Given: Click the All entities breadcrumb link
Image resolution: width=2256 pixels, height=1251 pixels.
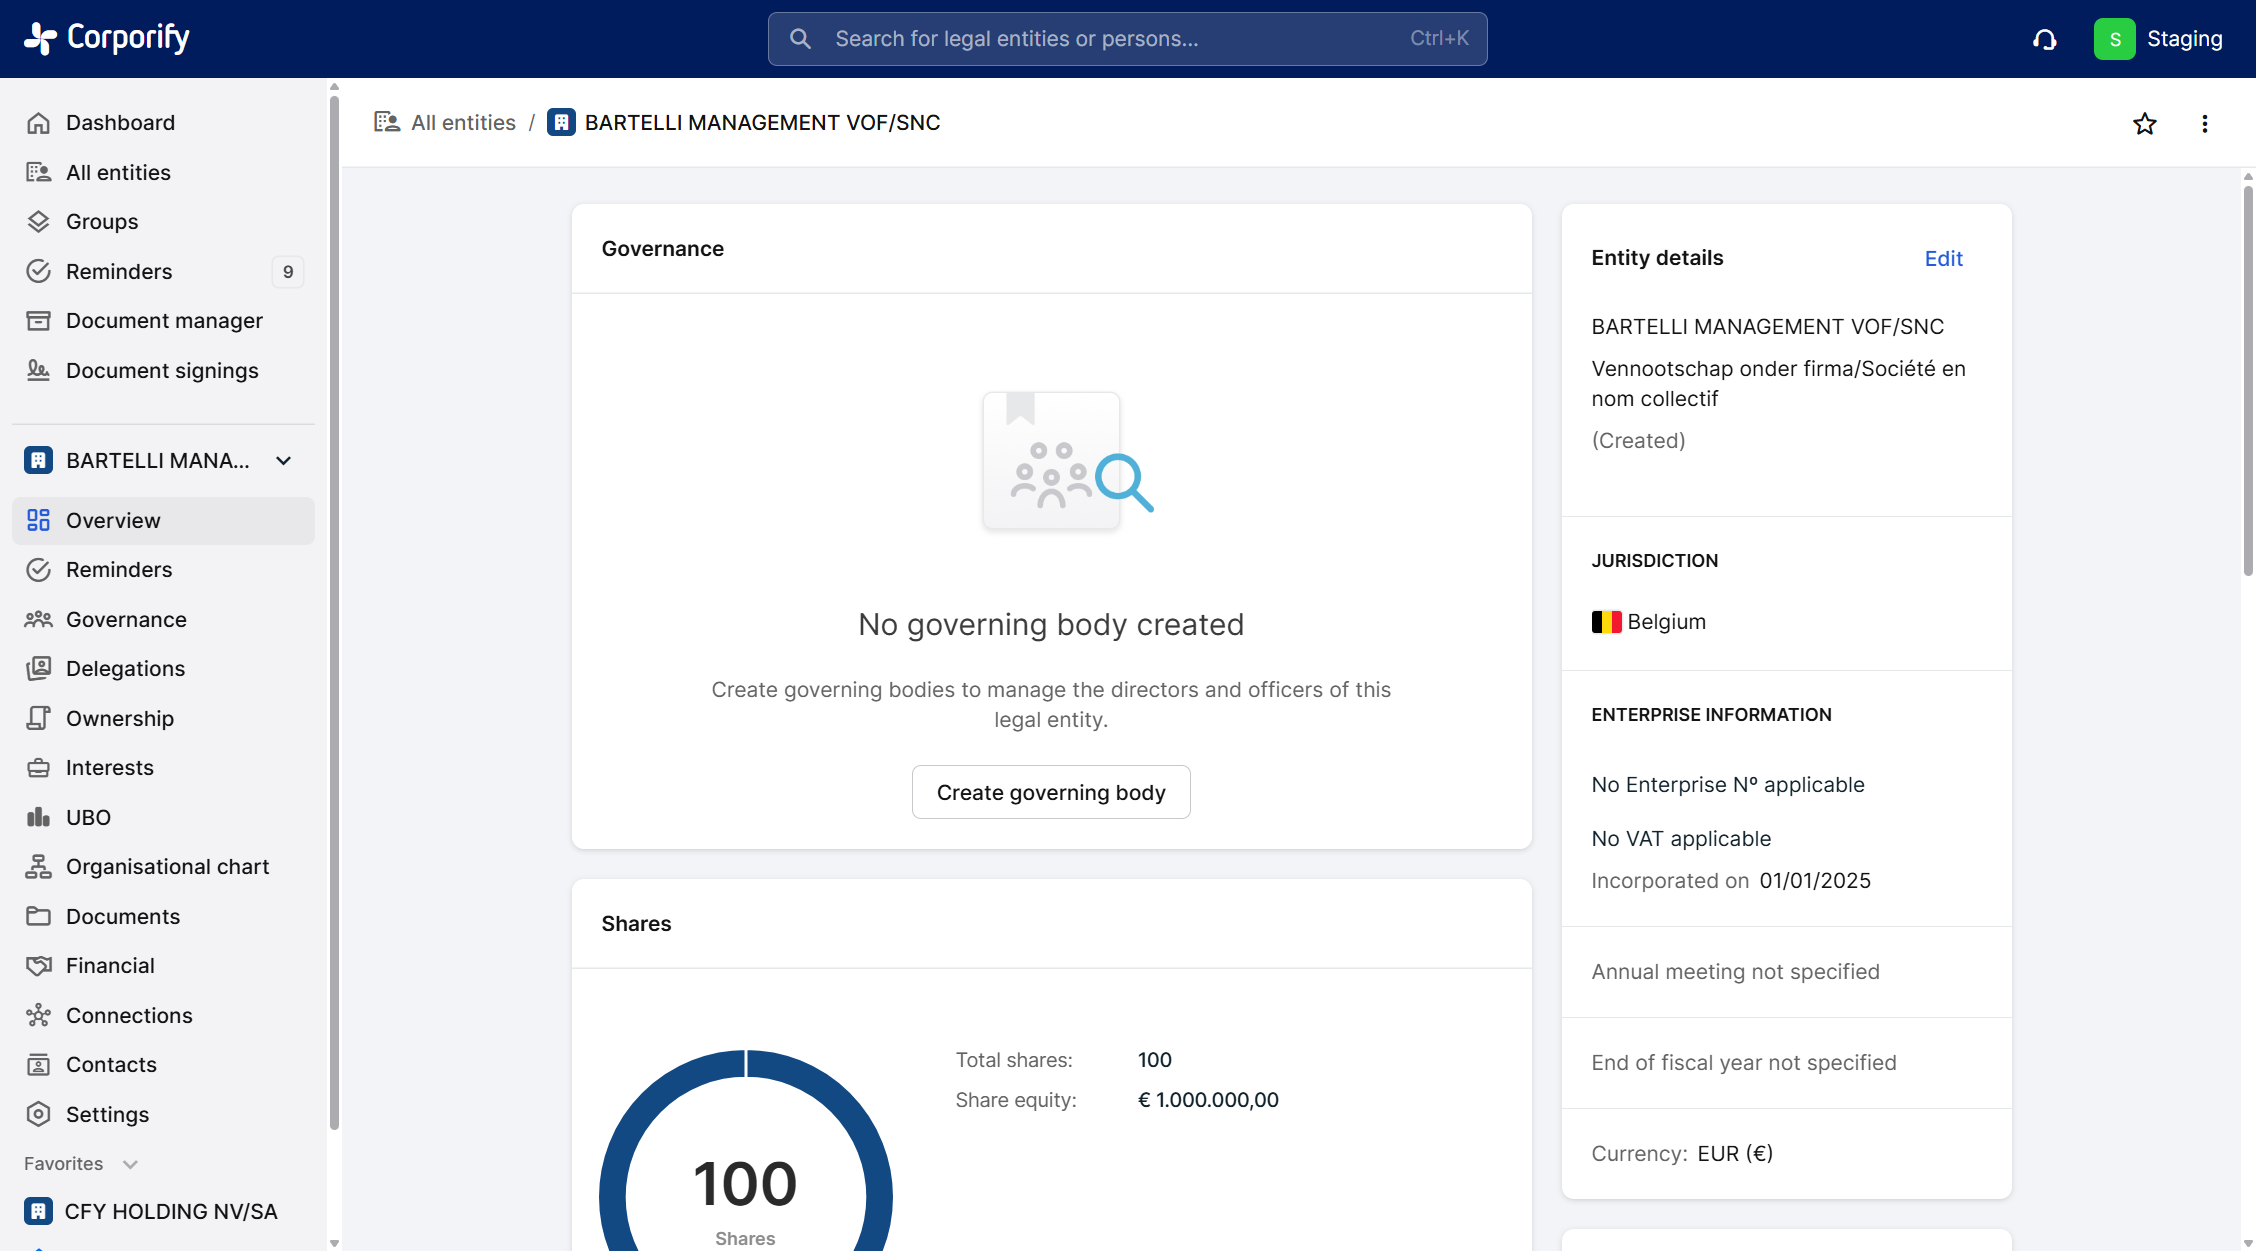Looking at the screenshot, I should pyautogui.click(x=463, y=123).
